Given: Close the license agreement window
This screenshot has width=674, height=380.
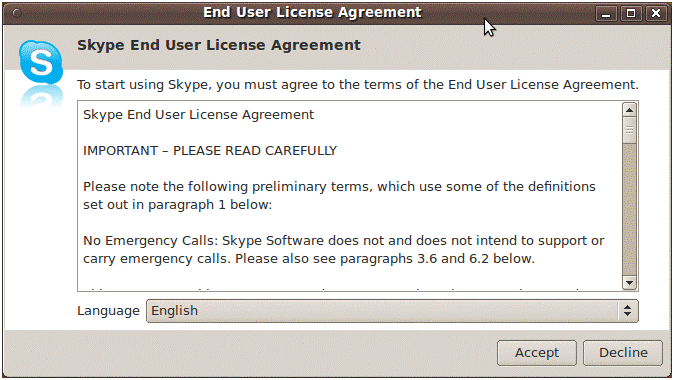Looking at the screenshot, I should (656, 13).
